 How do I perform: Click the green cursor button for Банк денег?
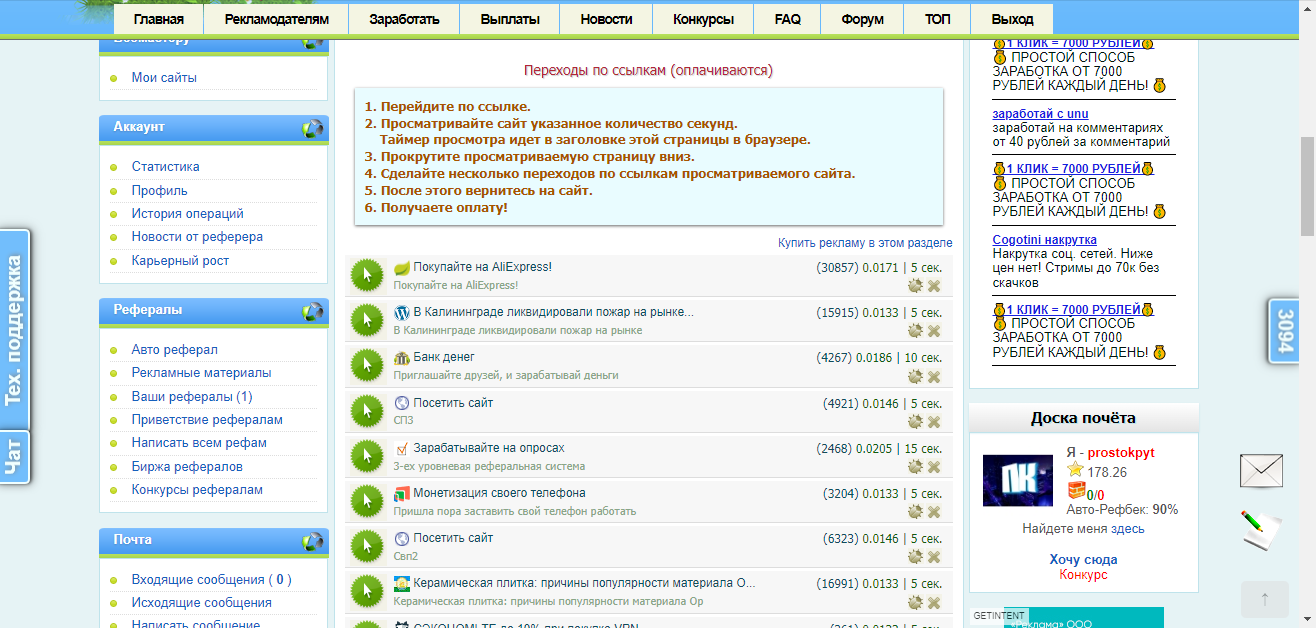(368, 365)
